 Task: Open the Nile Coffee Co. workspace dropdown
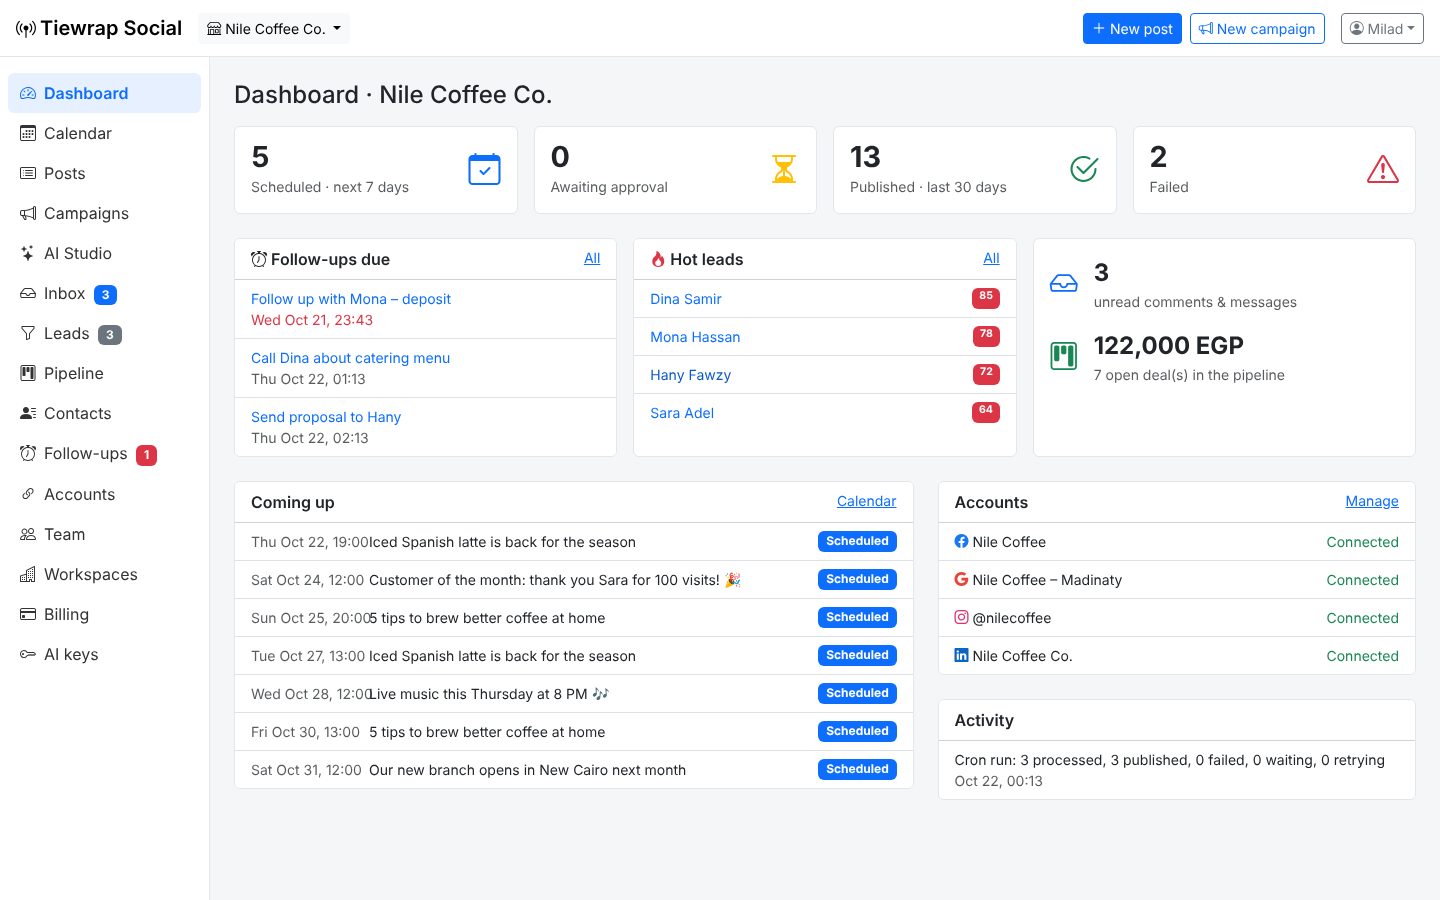tap(274, 29)
